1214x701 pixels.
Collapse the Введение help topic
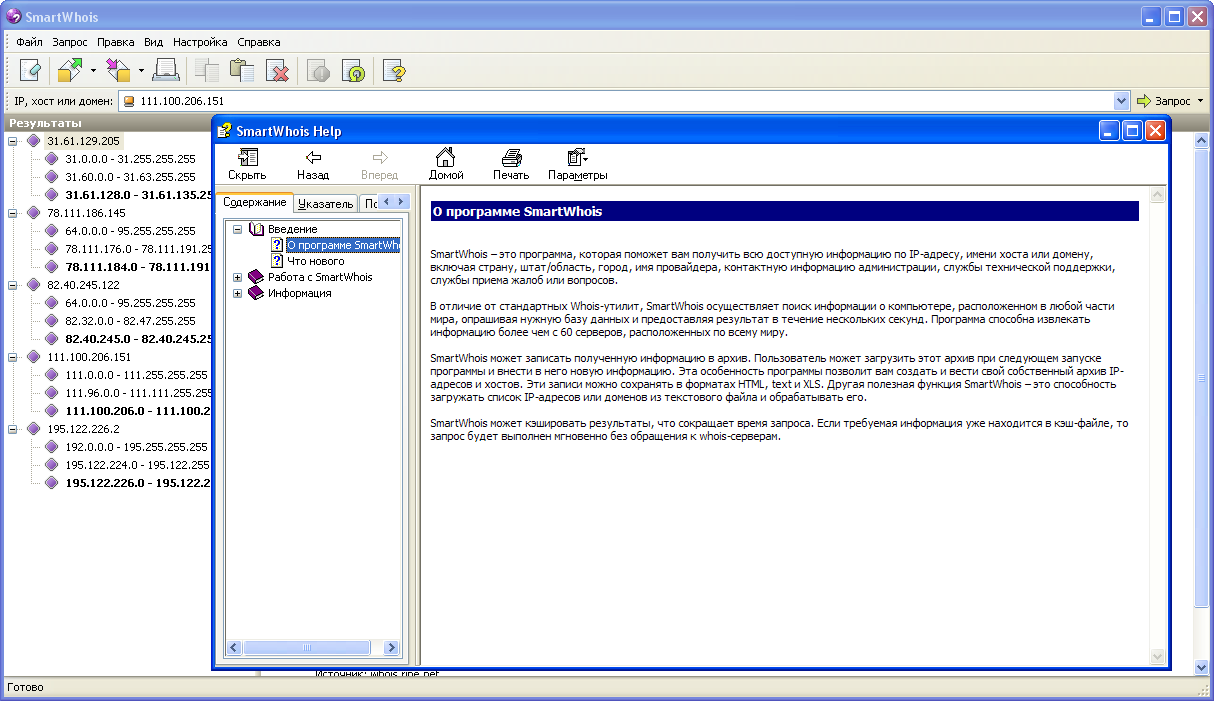point(238,229)
